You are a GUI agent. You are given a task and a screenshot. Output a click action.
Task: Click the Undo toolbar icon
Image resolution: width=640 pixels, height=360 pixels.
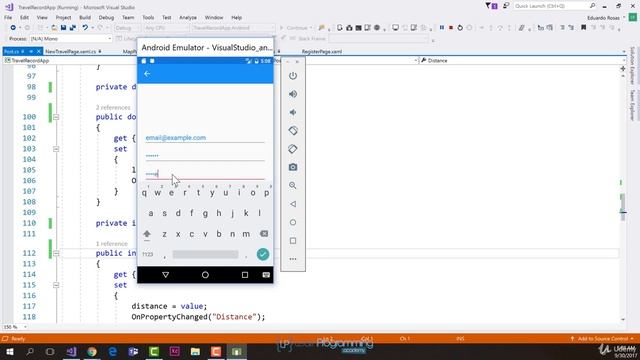pyautogui.click(x=85, y=28)
